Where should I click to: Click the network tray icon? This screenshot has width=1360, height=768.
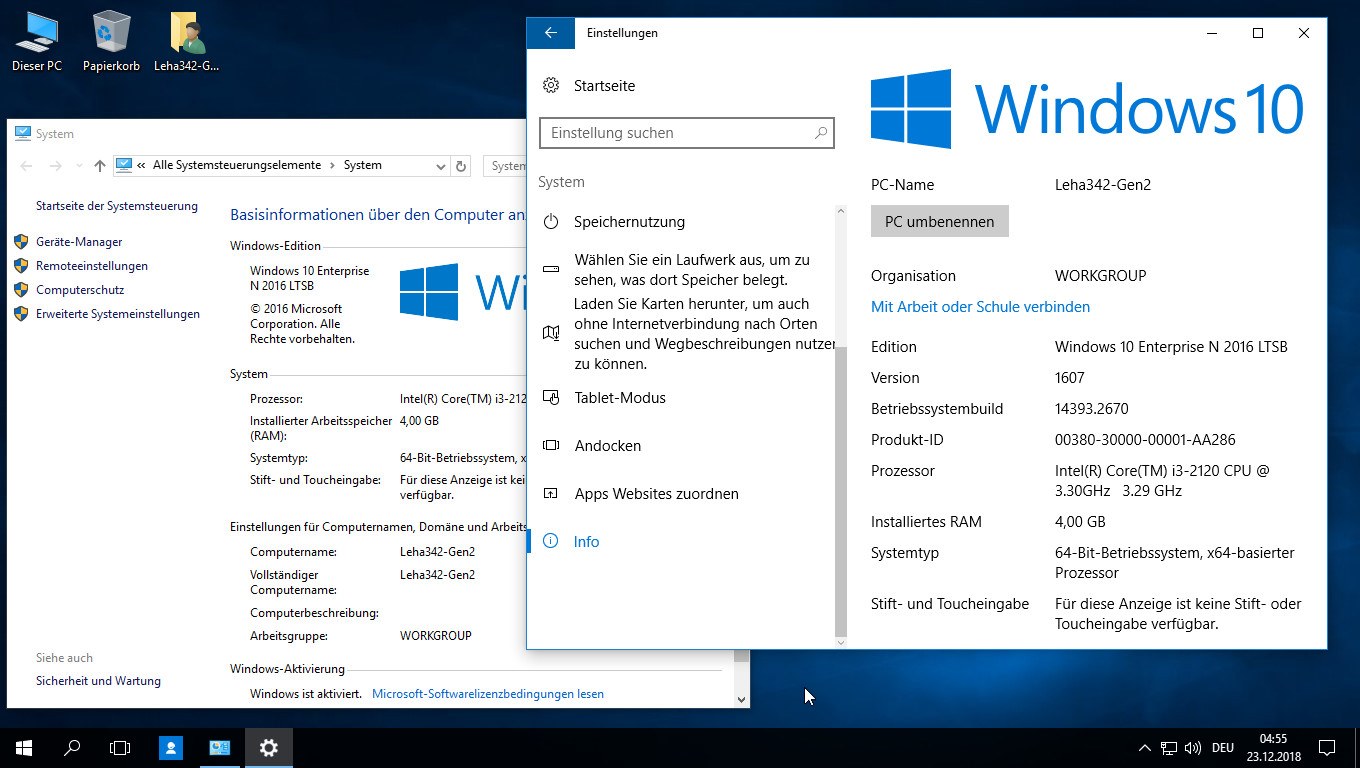[1169, 748]
